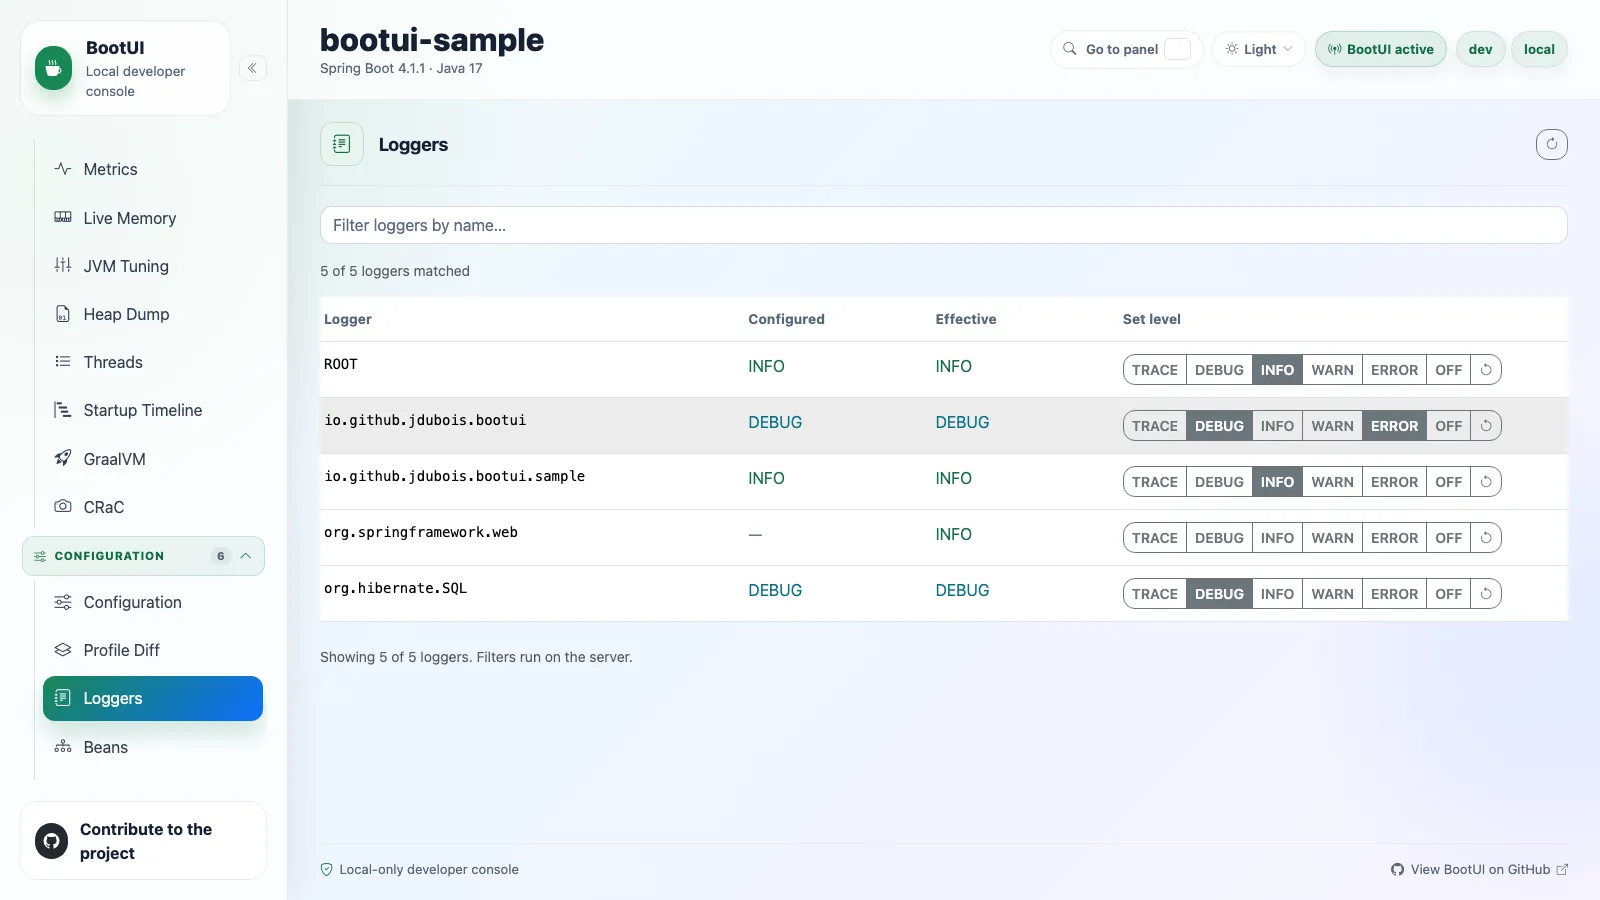Go to JVM Tuning

click(x=152, y=266)
